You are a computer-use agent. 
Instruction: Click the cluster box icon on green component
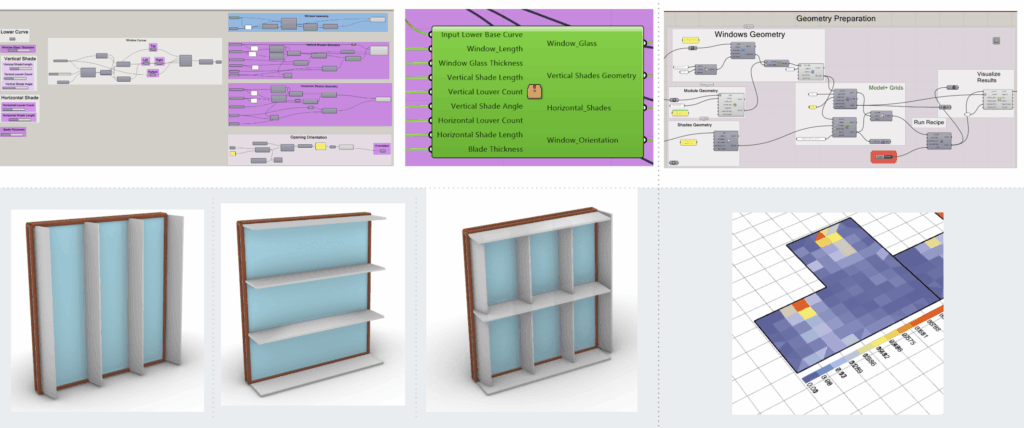pos(535,91)
